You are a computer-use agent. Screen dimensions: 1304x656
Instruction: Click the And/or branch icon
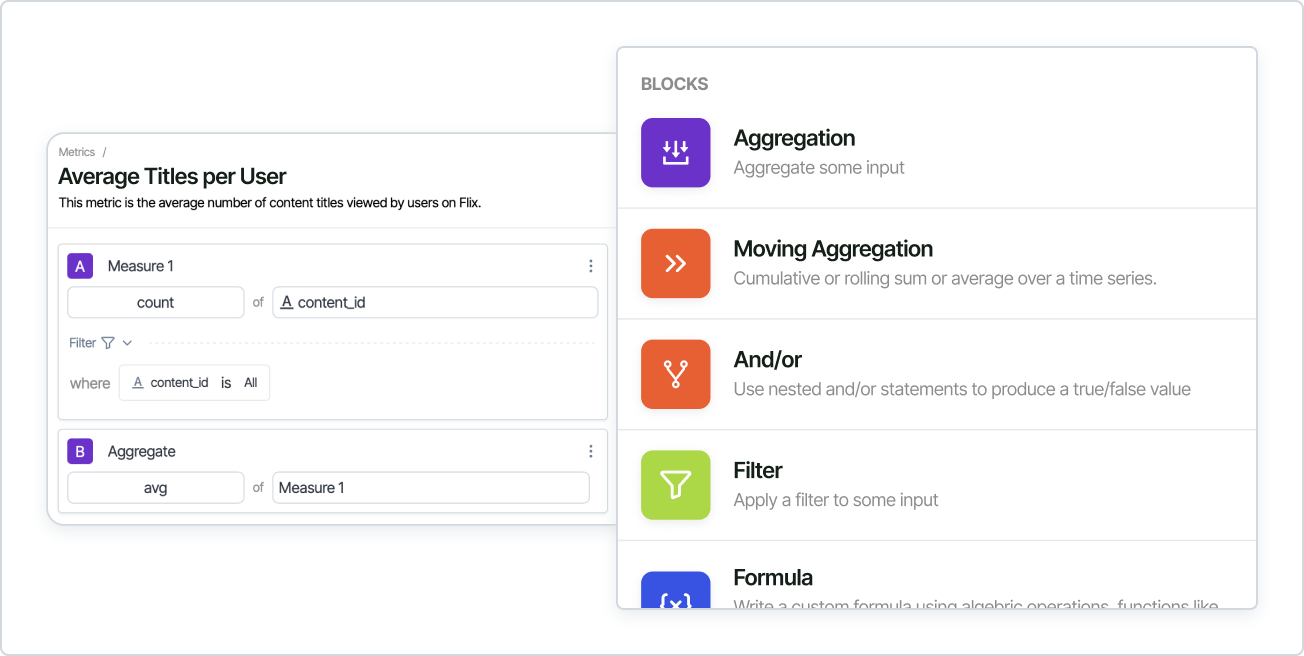(675, 374)
